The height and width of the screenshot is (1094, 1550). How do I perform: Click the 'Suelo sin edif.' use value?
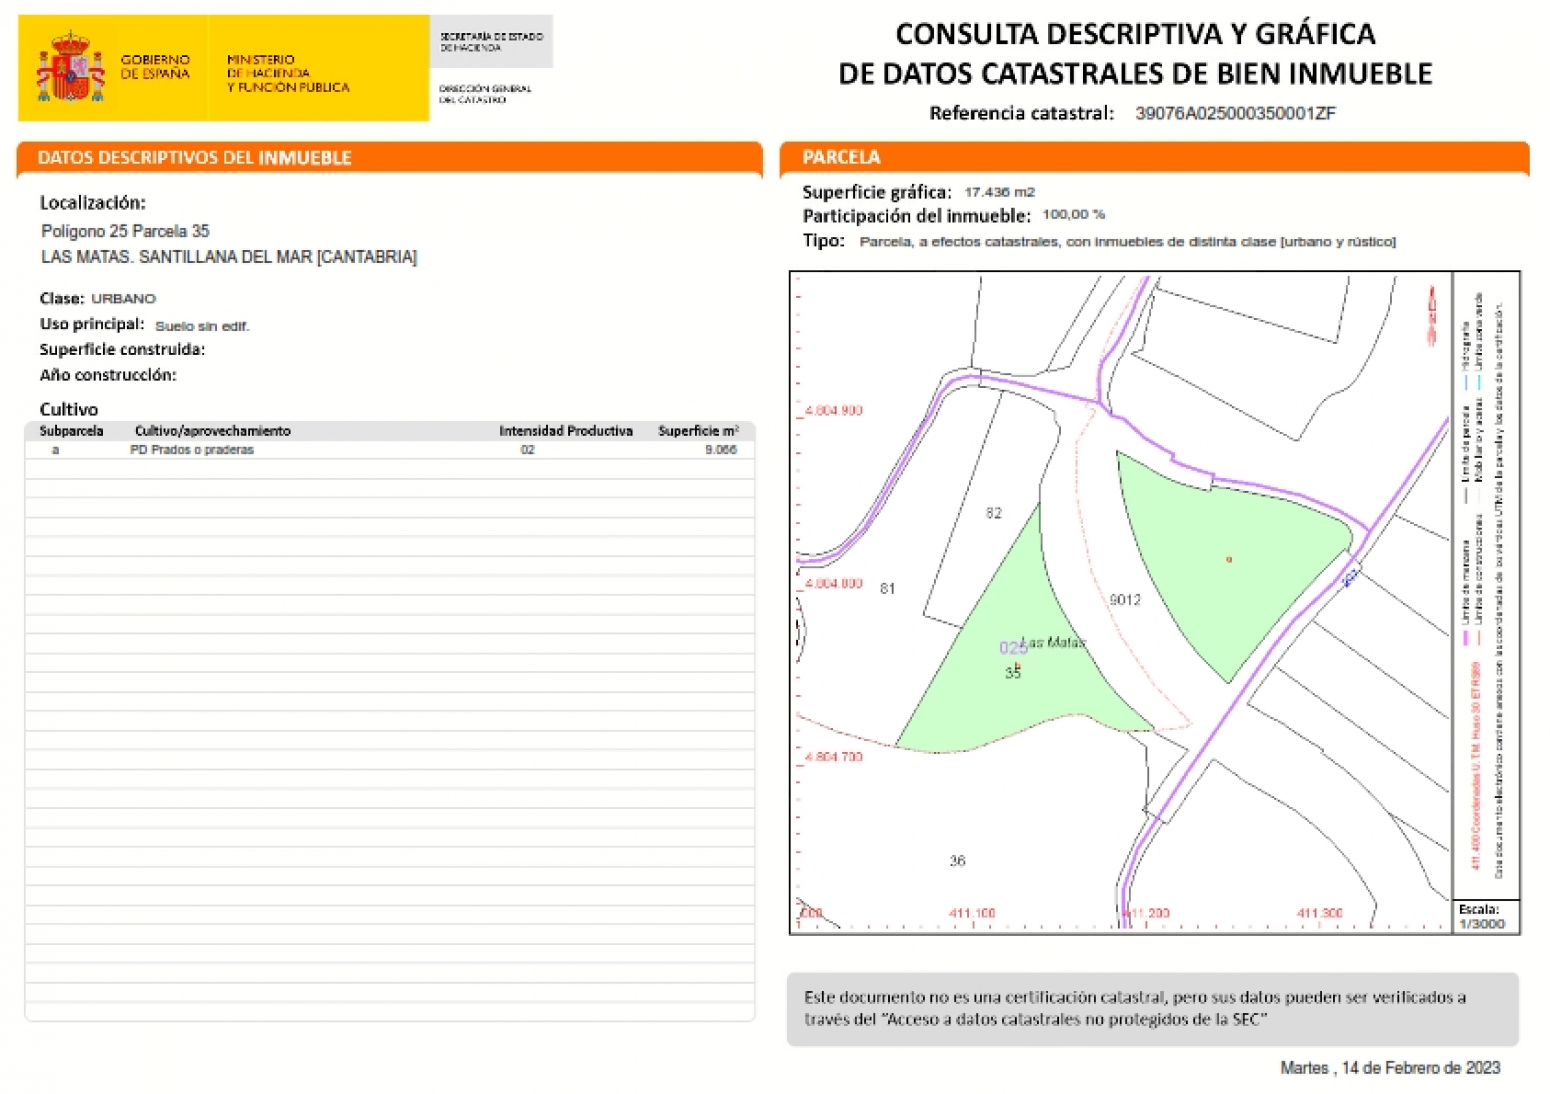tap(202, 326)
